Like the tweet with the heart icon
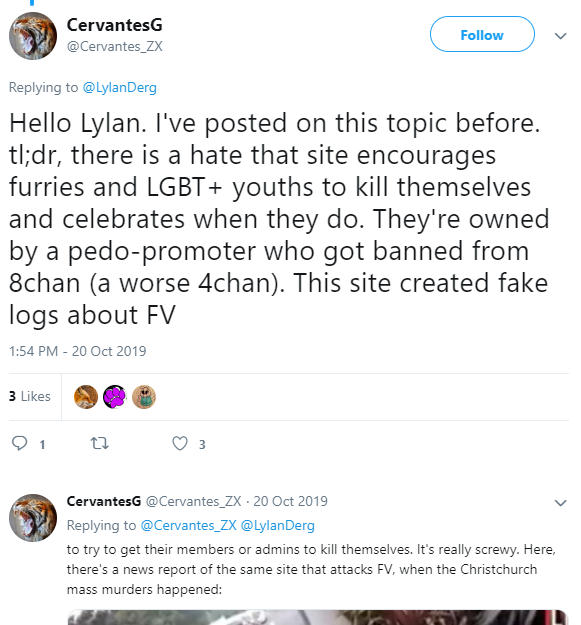 (x=180, y=443)
